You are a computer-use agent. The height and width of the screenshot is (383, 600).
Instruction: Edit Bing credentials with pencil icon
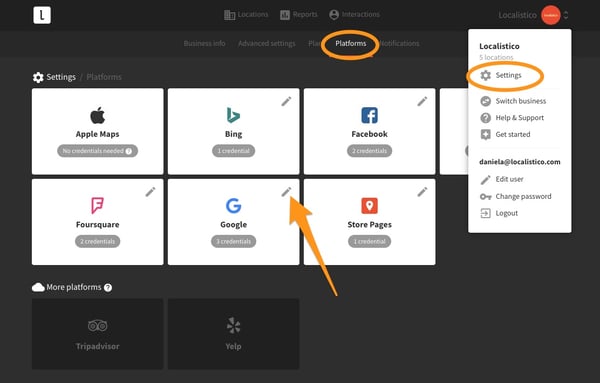pos(286,101)
